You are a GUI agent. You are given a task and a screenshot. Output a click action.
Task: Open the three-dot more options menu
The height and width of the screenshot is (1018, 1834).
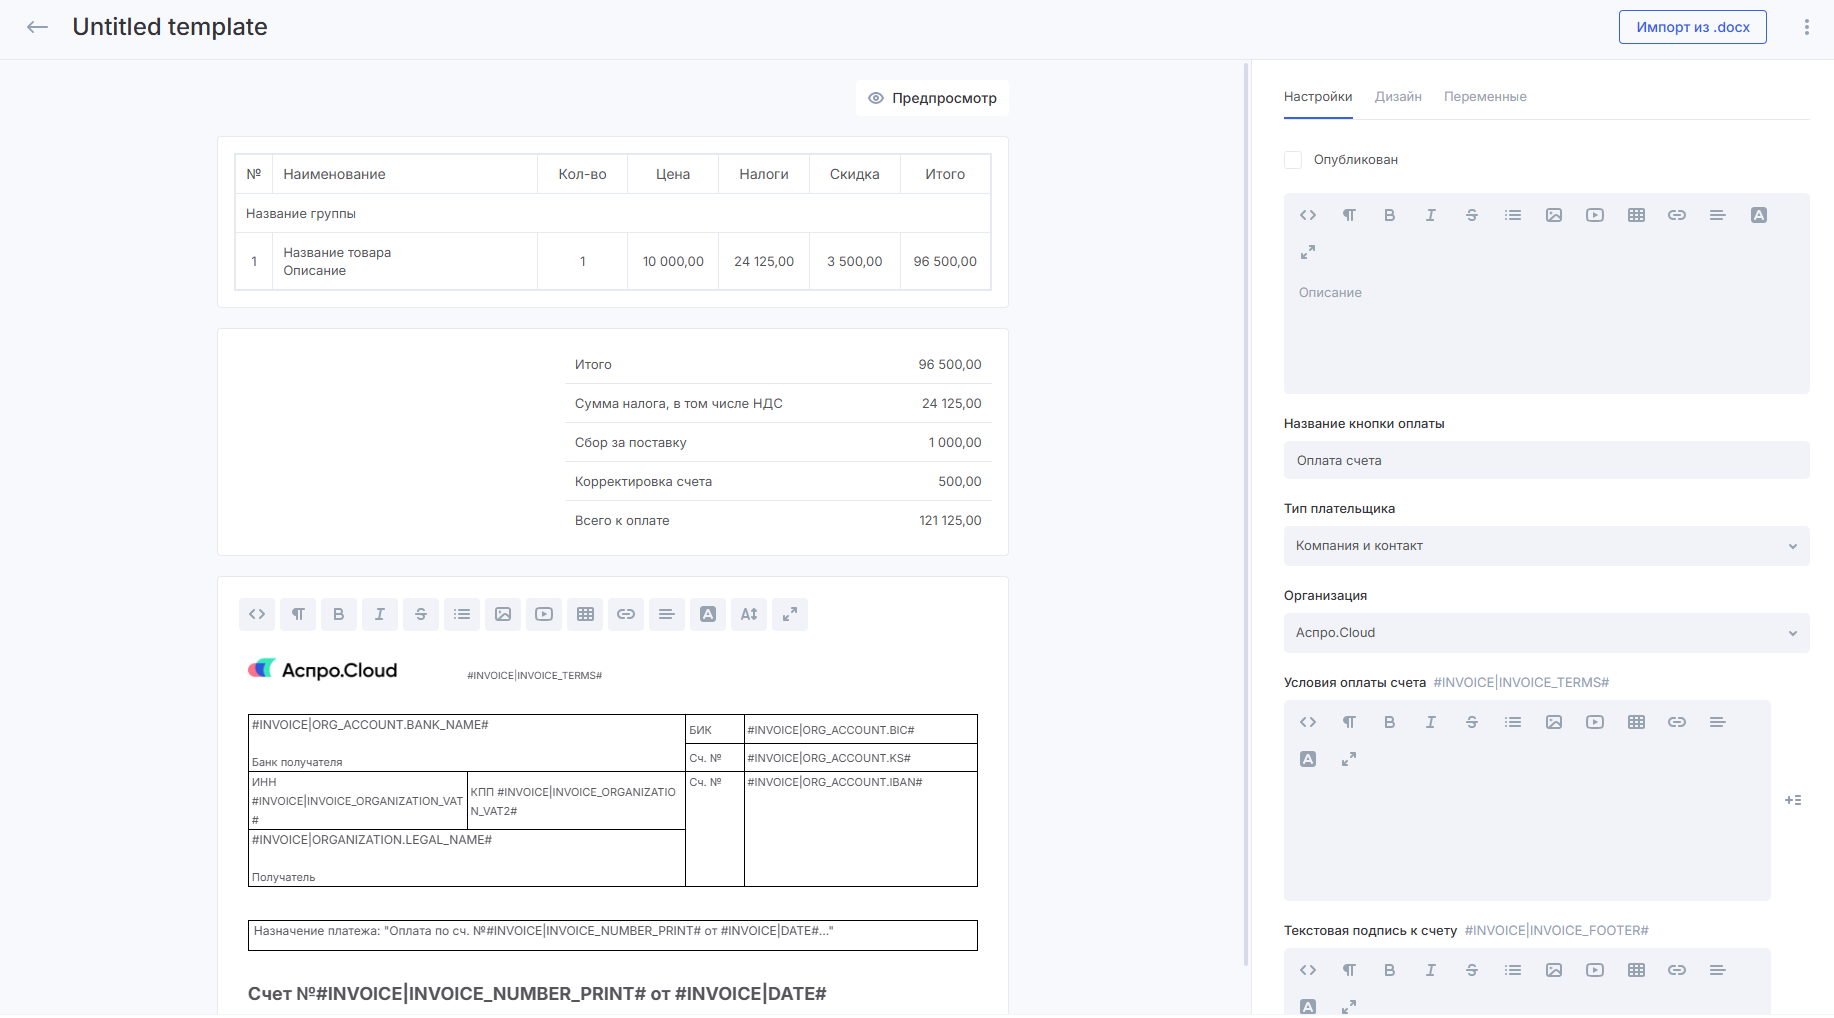click(x=1806, y=27)
